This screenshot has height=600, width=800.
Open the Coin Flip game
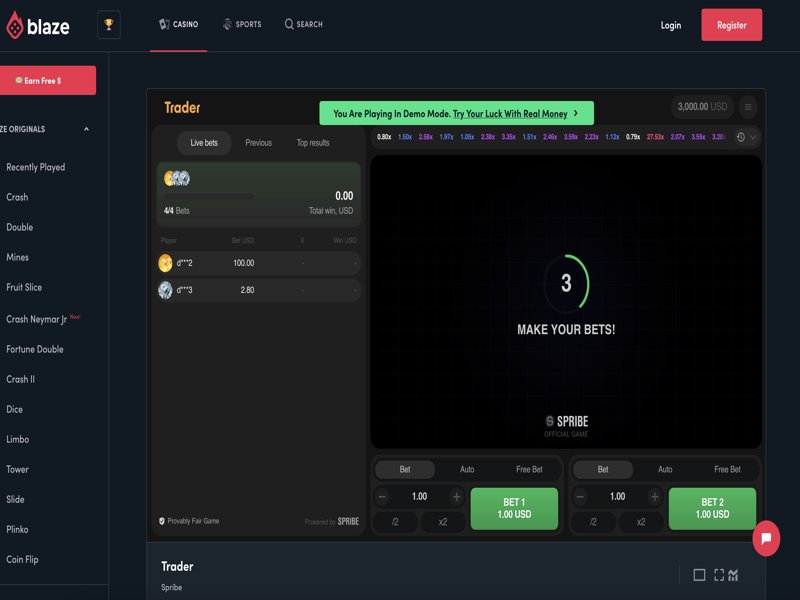pyautogui.click(x=22, y=560)
